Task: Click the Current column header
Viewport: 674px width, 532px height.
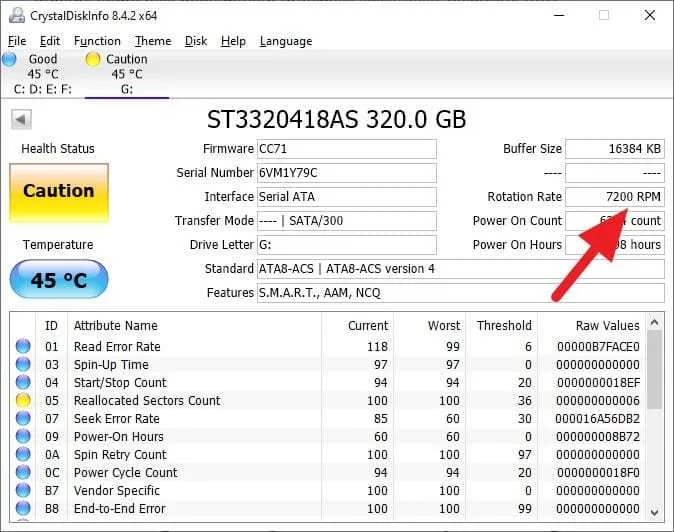Action: (368, 326)
